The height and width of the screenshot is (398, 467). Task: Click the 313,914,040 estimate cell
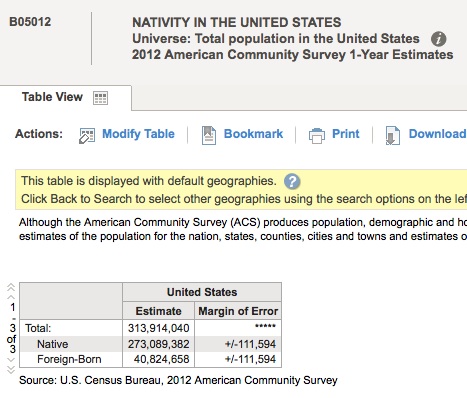tap(158, 328)
